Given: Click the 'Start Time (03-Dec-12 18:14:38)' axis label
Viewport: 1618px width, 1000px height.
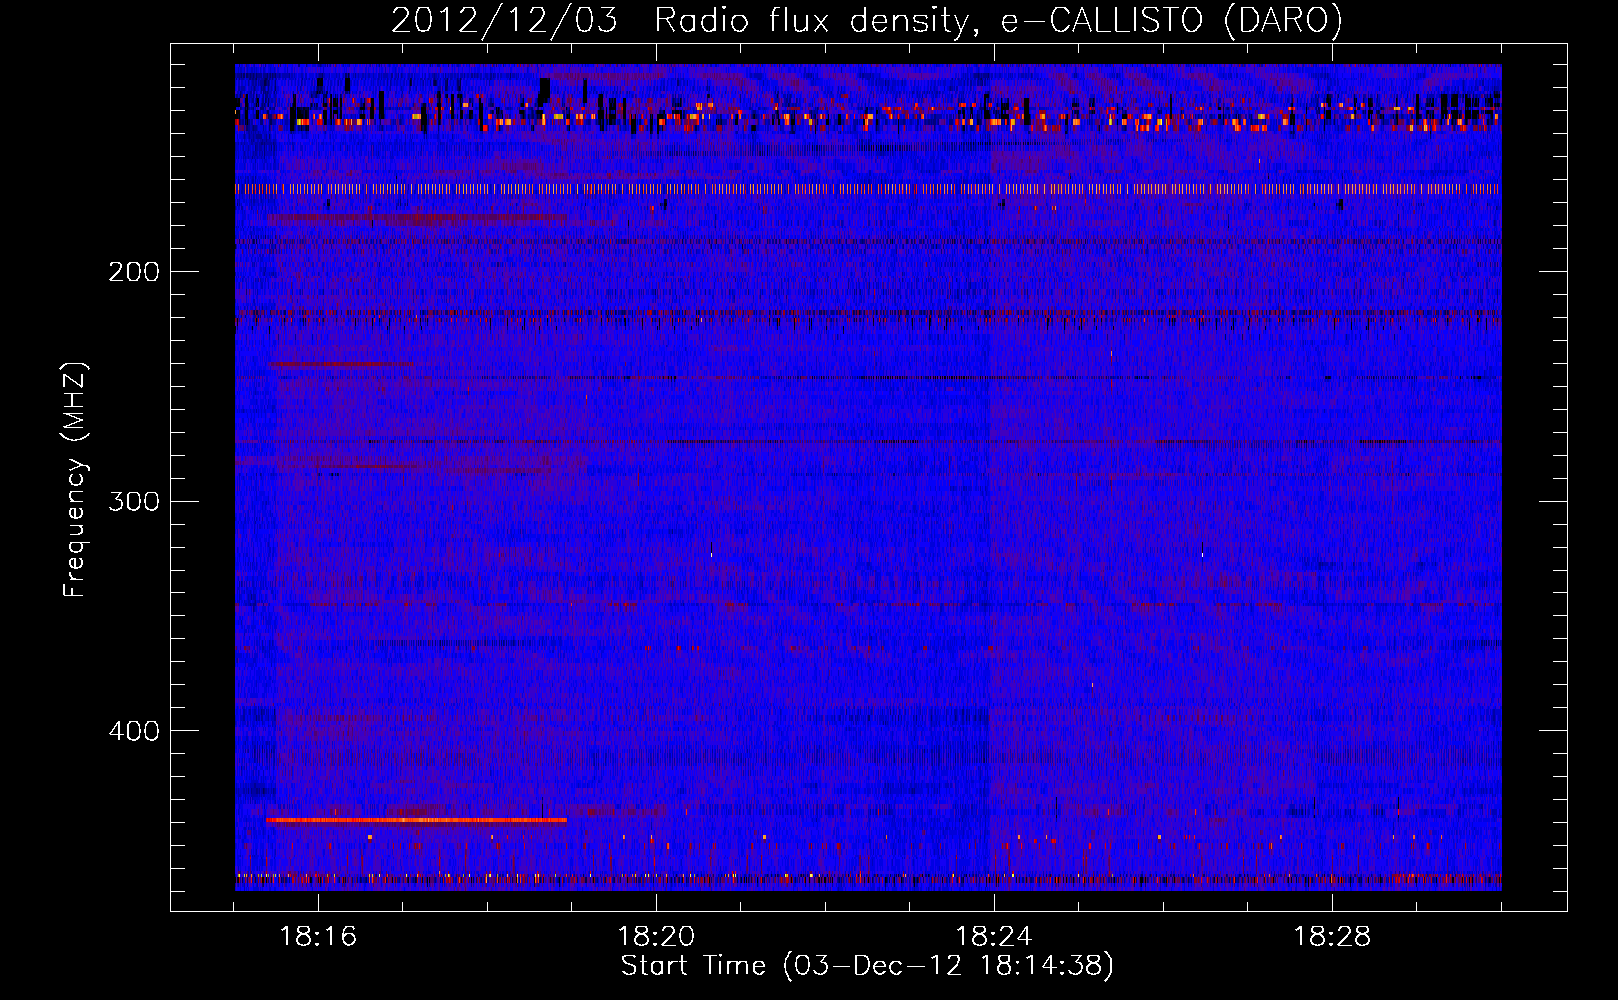Looking at the screenshot, I should pos(867,966).
